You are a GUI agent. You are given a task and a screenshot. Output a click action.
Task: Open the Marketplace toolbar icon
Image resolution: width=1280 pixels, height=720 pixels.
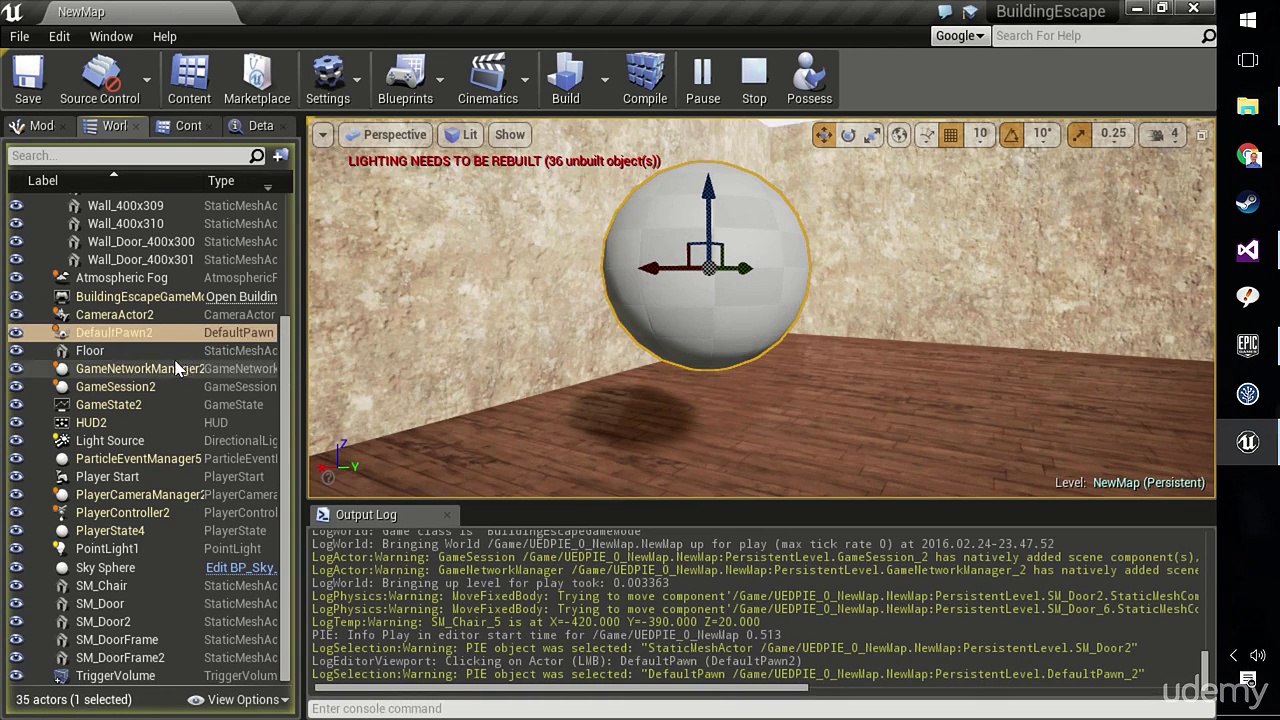point(257,80)
